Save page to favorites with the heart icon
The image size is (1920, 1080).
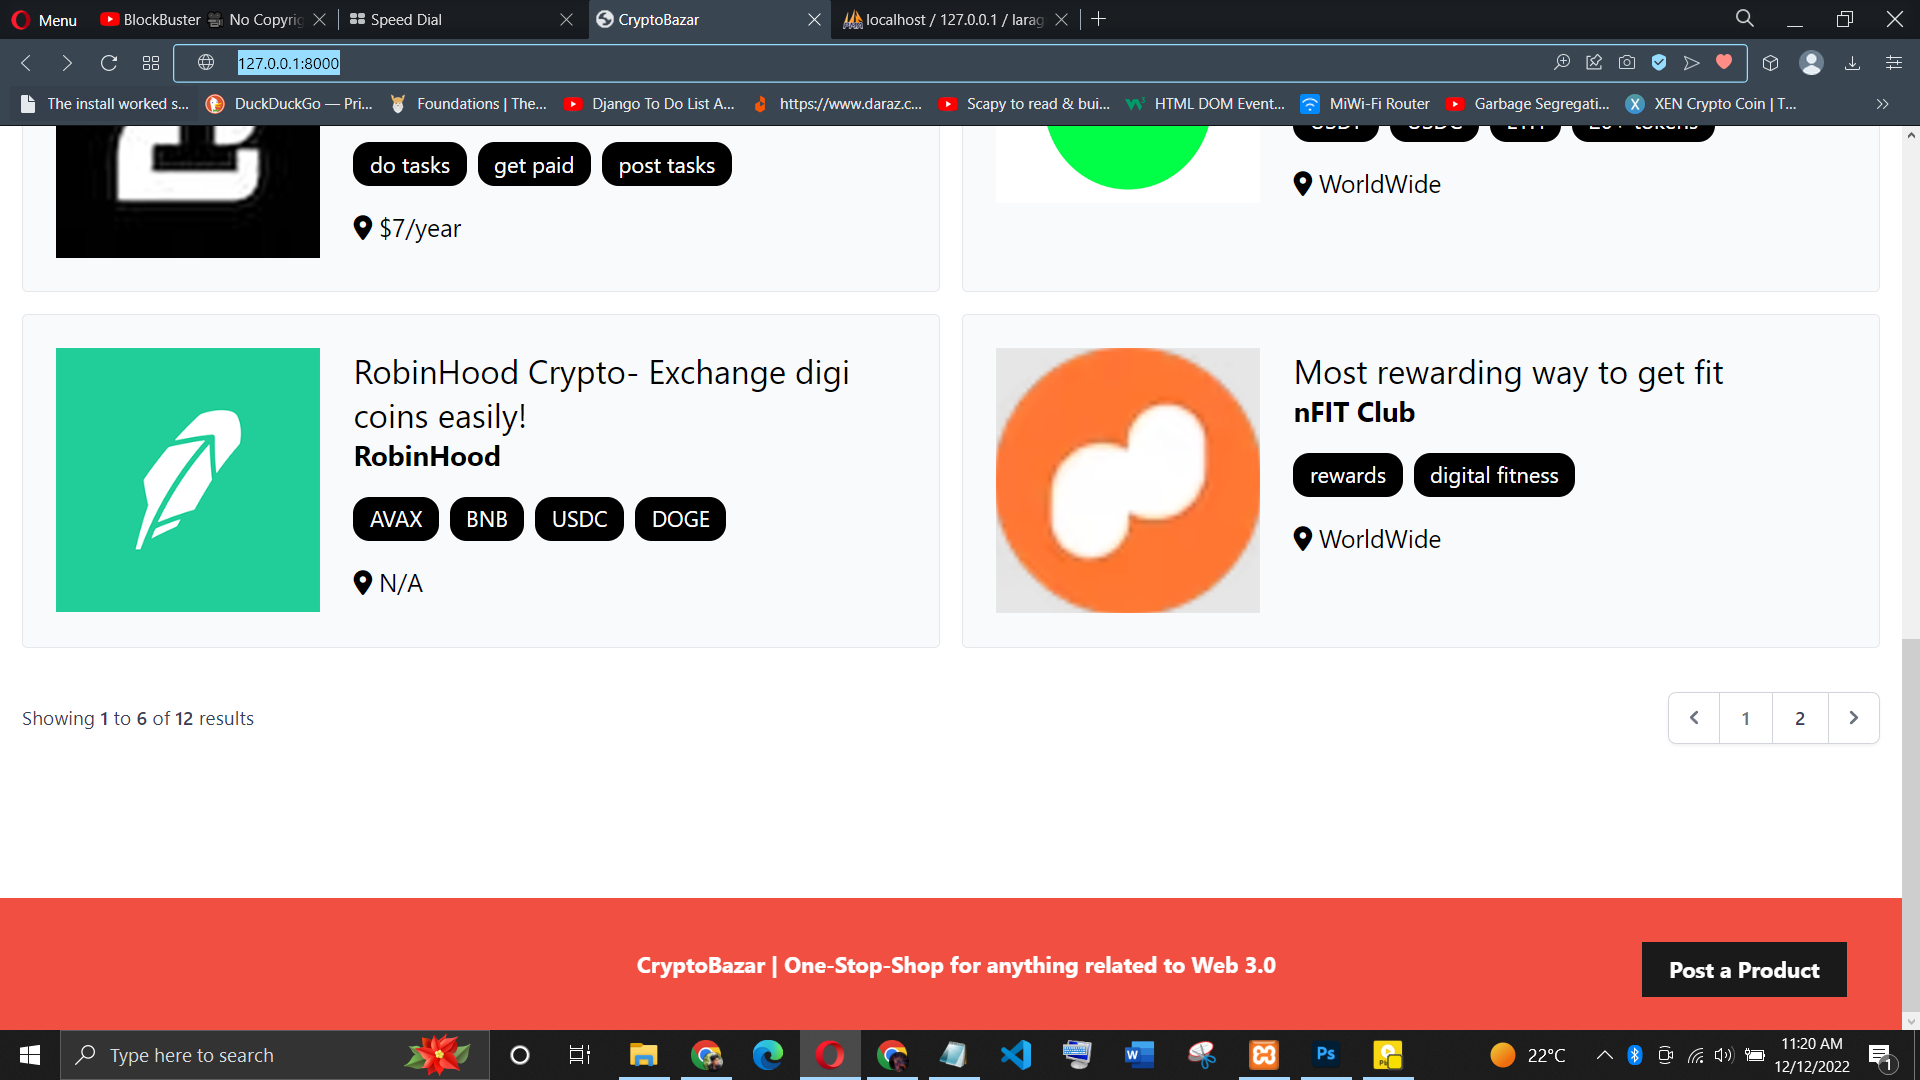click(x=1723, y=62)
